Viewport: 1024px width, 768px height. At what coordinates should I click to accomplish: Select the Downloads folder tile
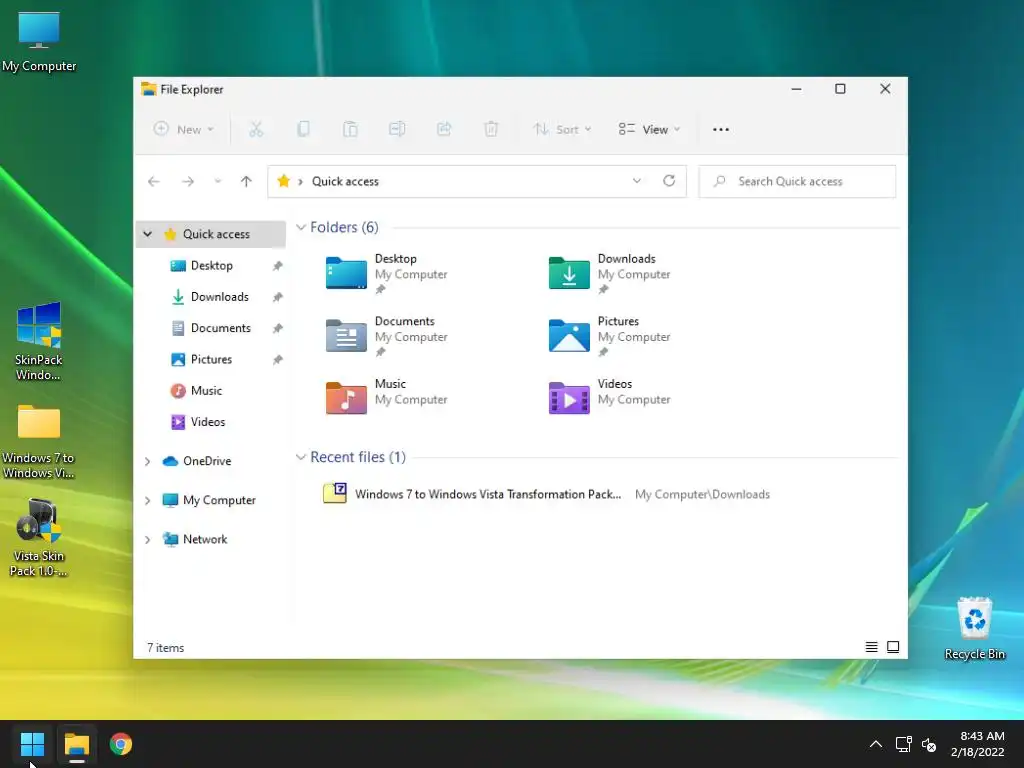pyautogui.click(x=609, y=273)
